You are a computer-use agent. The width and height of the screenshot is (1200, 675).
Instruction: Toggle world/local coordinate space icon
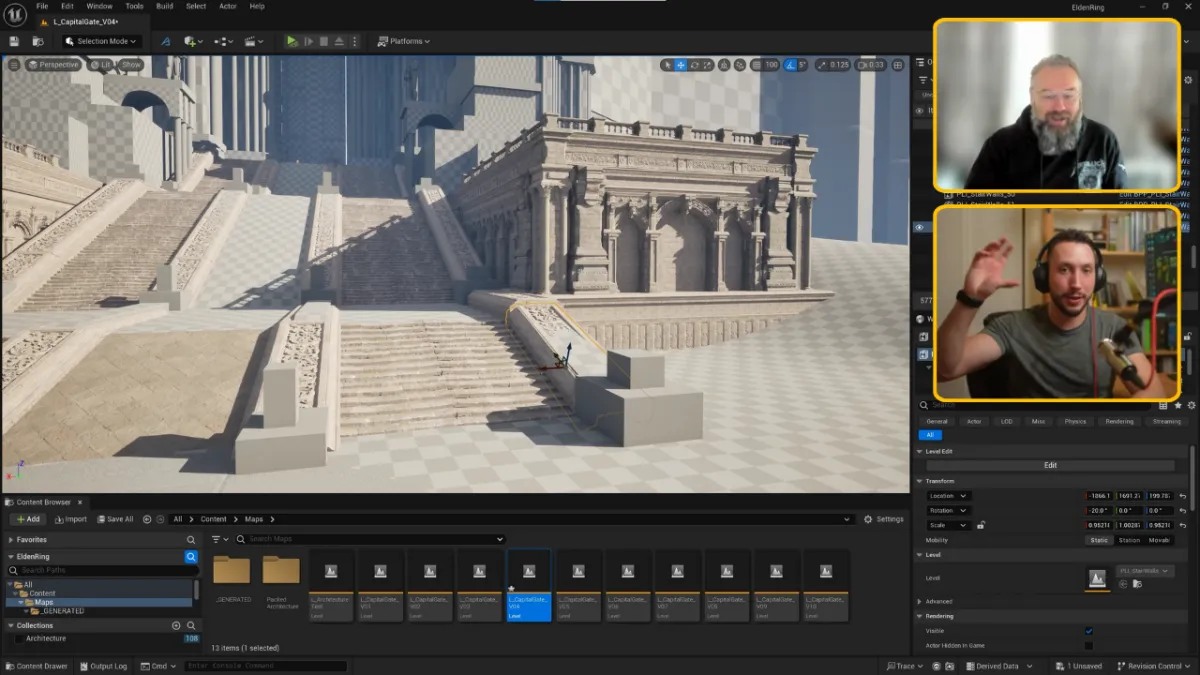726,65
